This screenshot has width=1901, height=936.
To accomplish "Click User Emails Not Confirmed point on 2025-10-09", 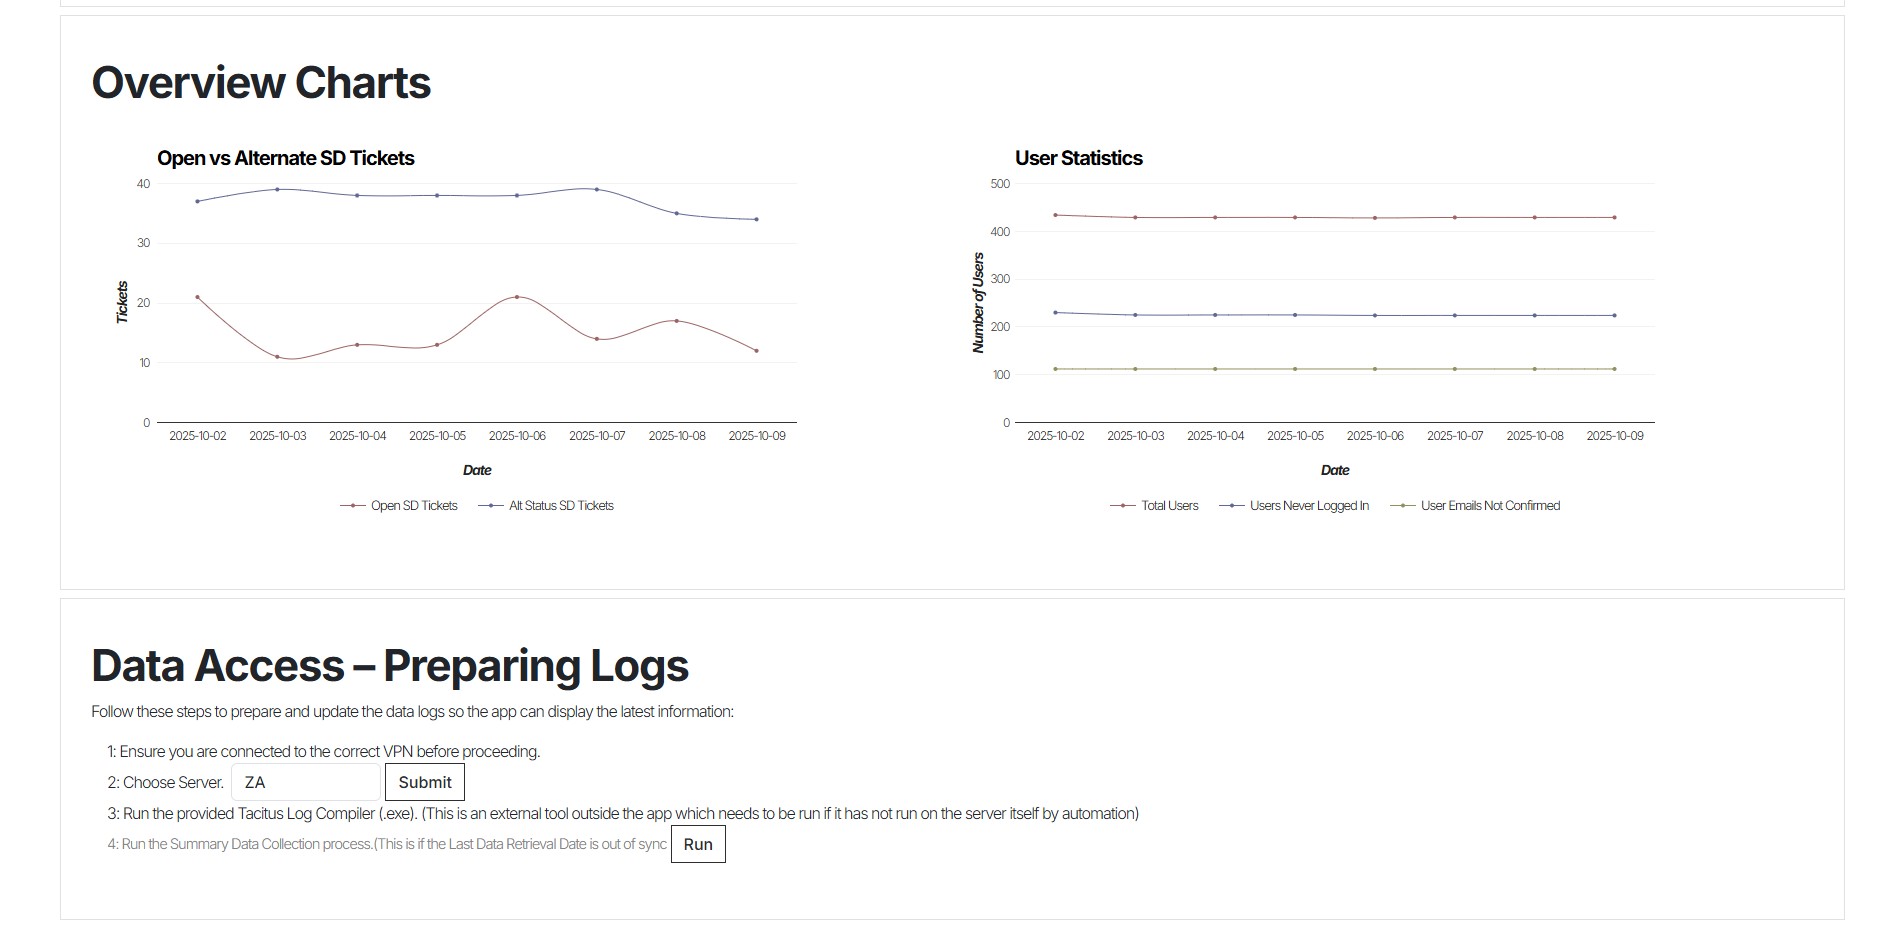I will (1614, 369).
